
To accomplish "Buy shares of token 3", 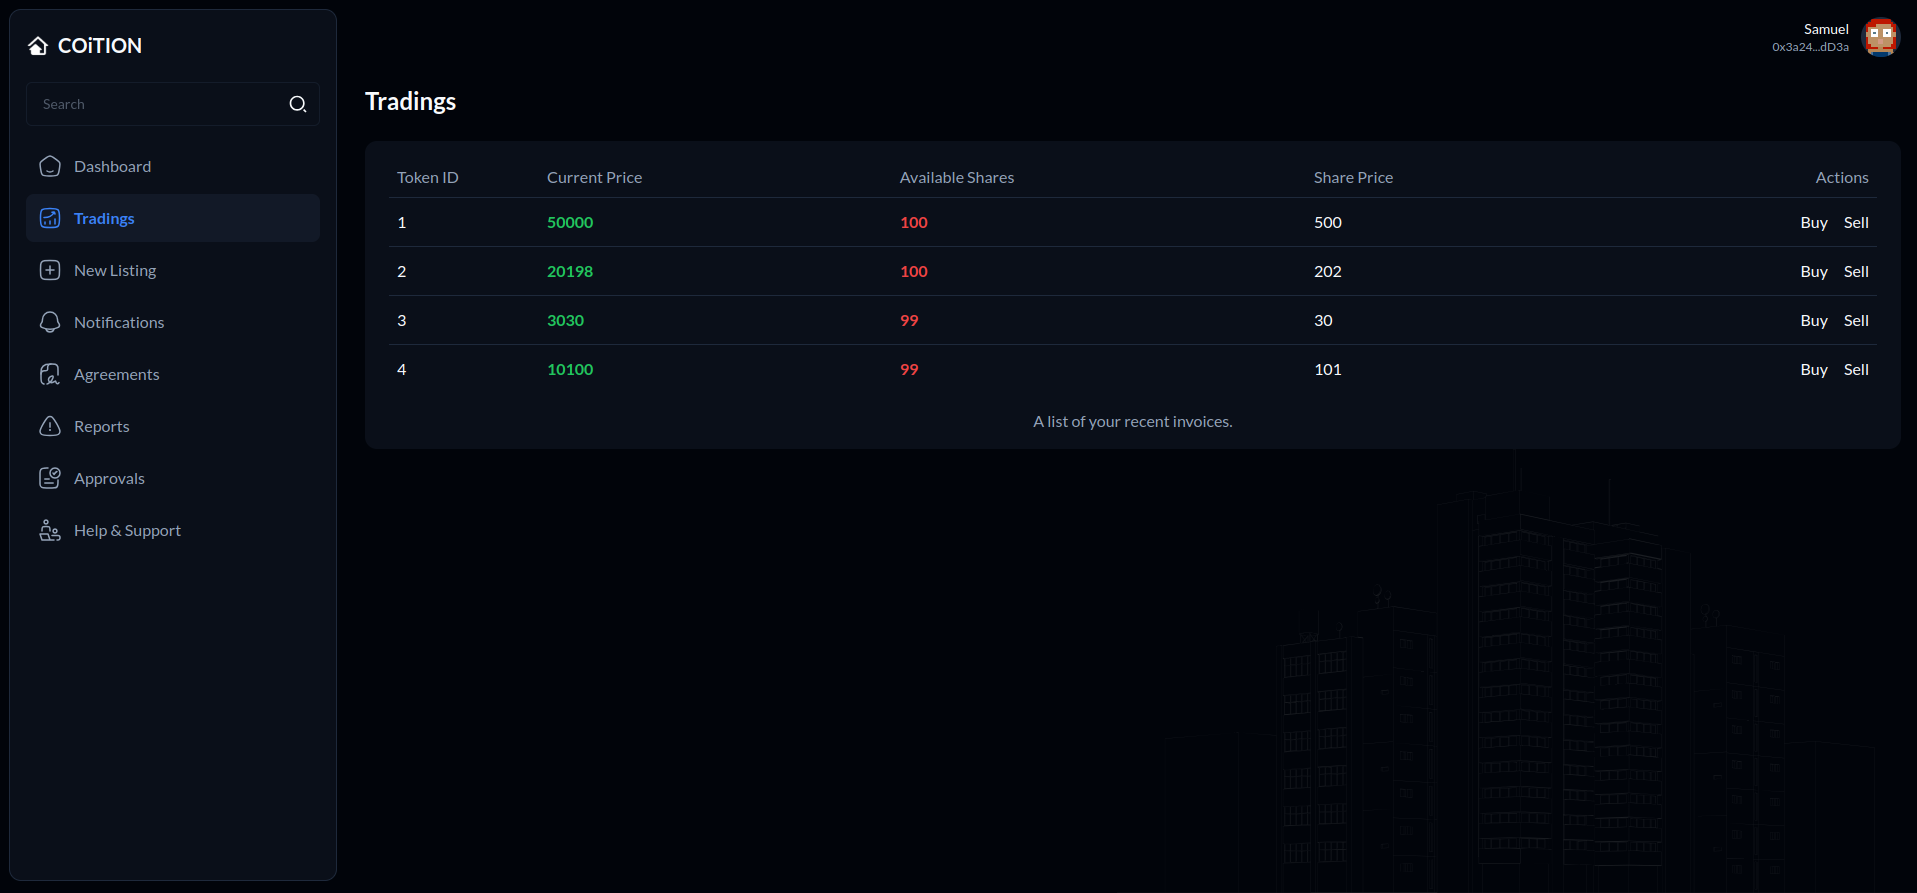I will tap(1814, 320).
